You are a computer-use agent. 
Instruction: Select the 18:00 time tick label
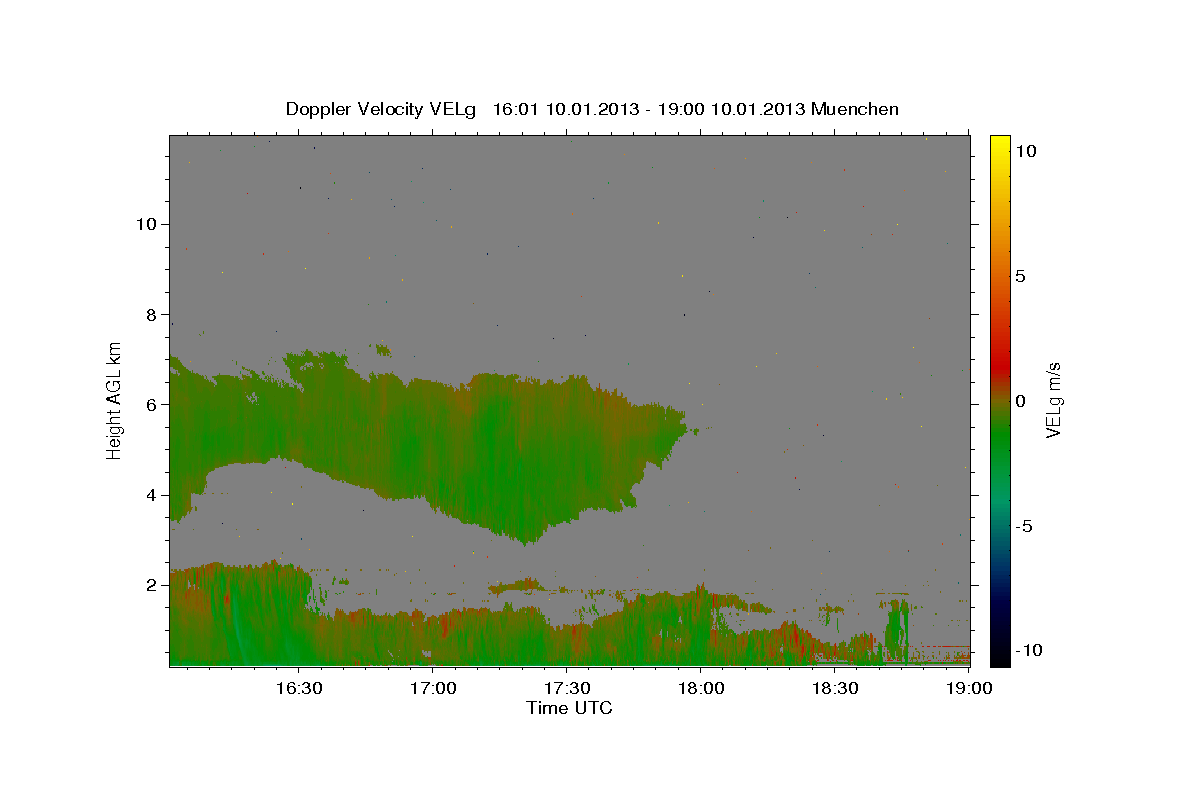[701, 688]
